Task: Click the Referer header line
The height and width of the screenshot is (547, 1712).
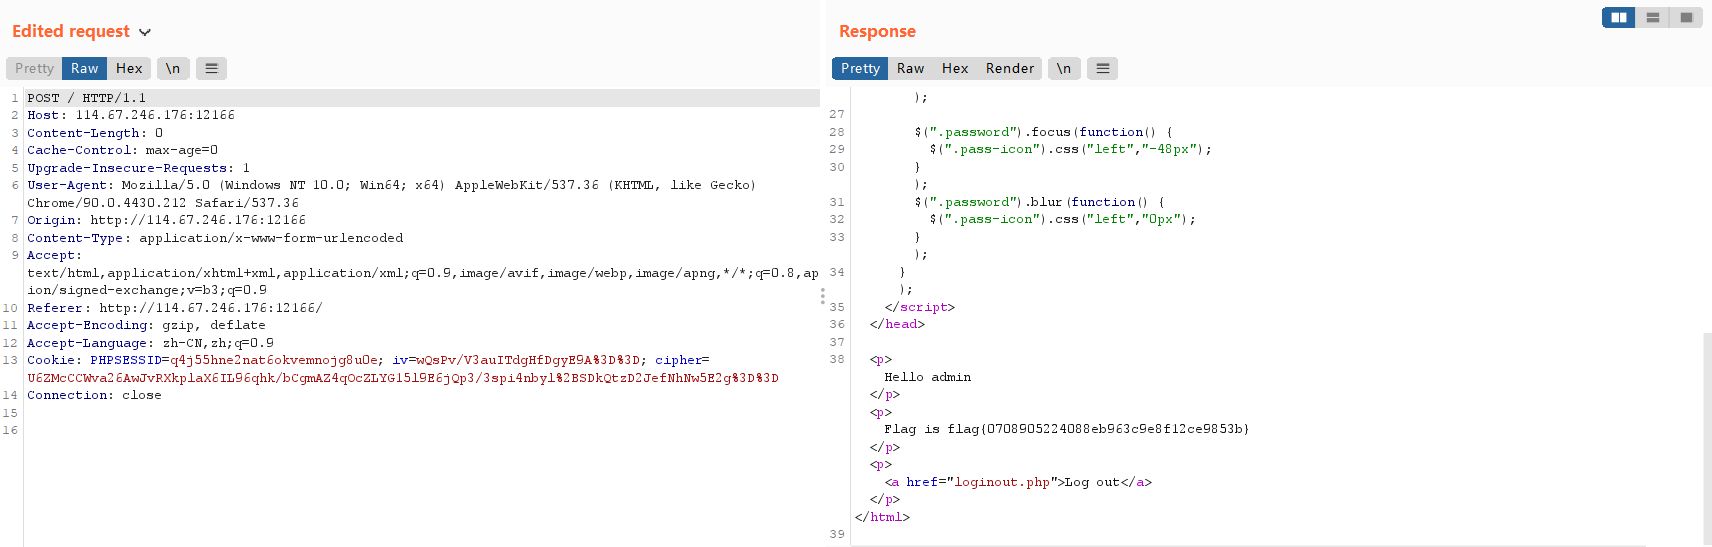Action: pyautogui.click(x=174, y=308)
